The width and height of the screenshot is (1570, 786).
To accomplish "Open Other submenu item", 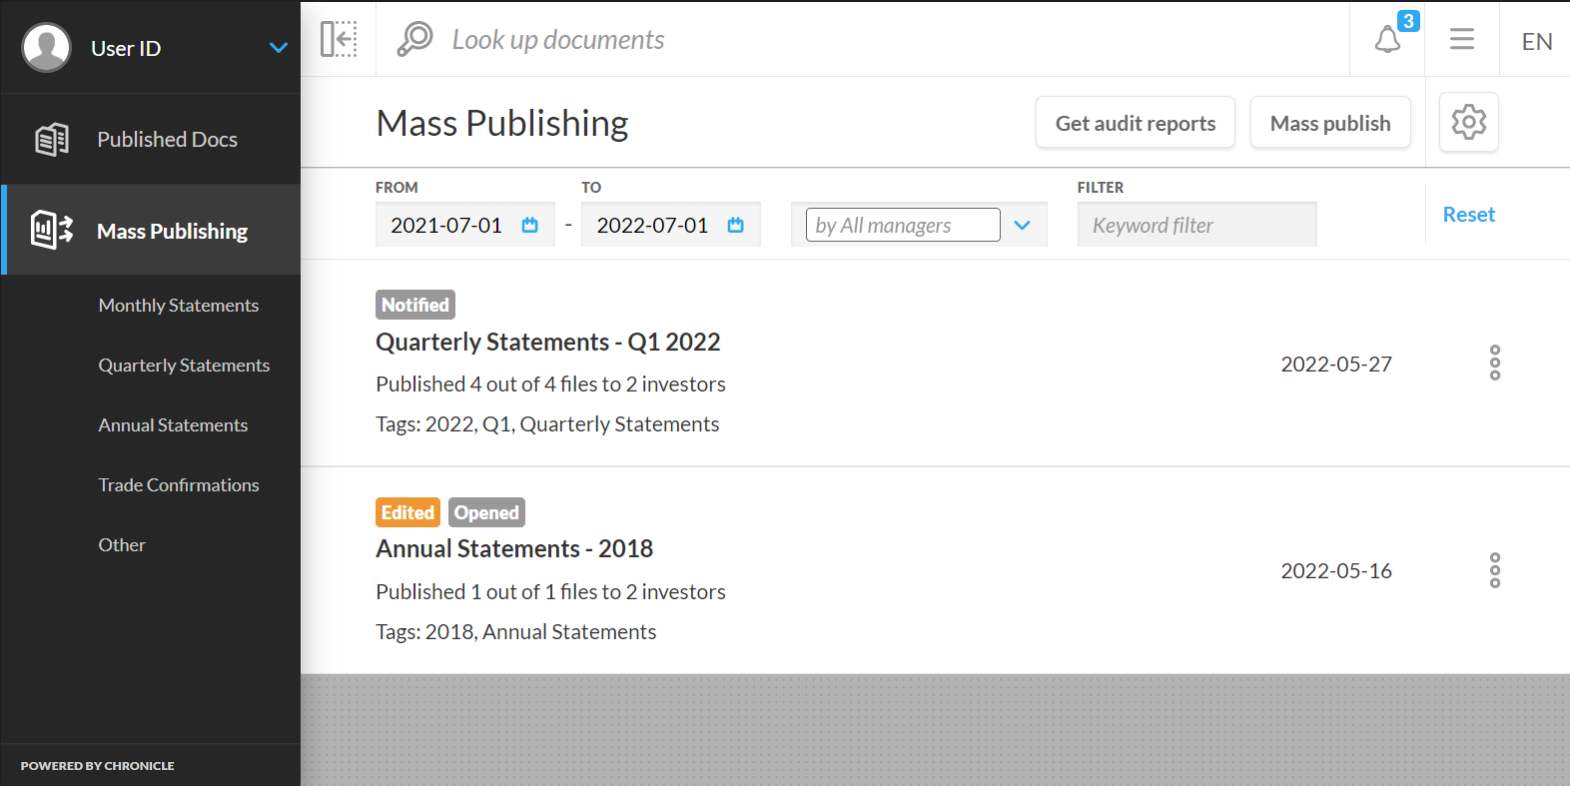I will [x=122, y=545].
